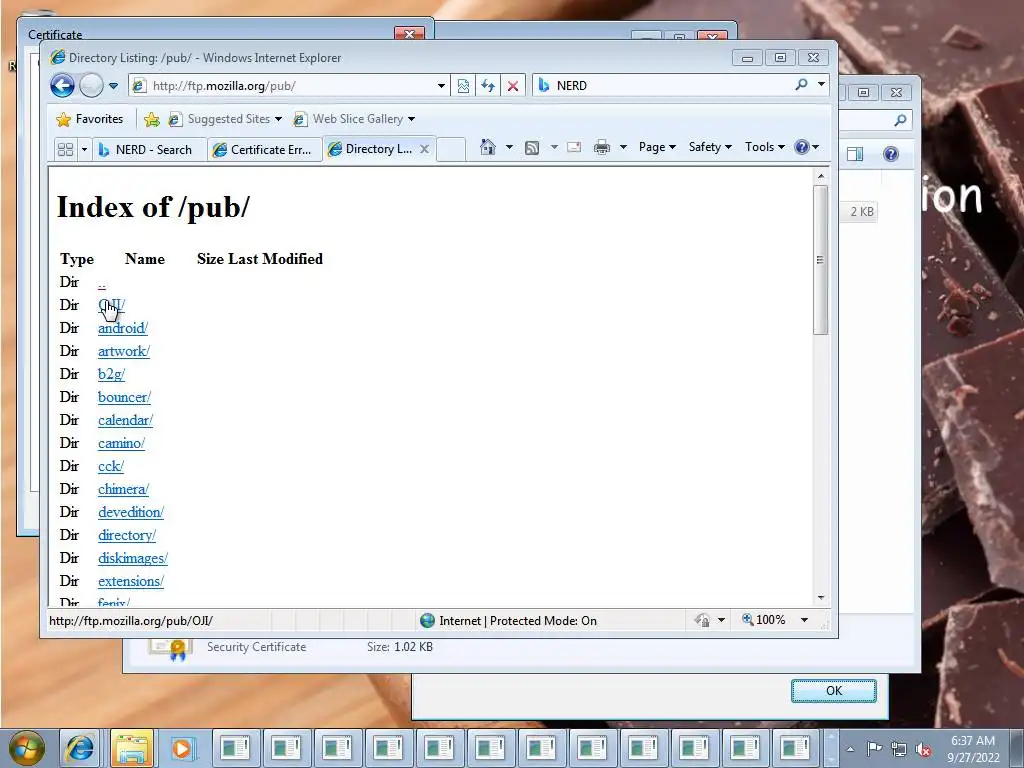
Task: Open a new blank tab
Action: click(x=451, y=149)
